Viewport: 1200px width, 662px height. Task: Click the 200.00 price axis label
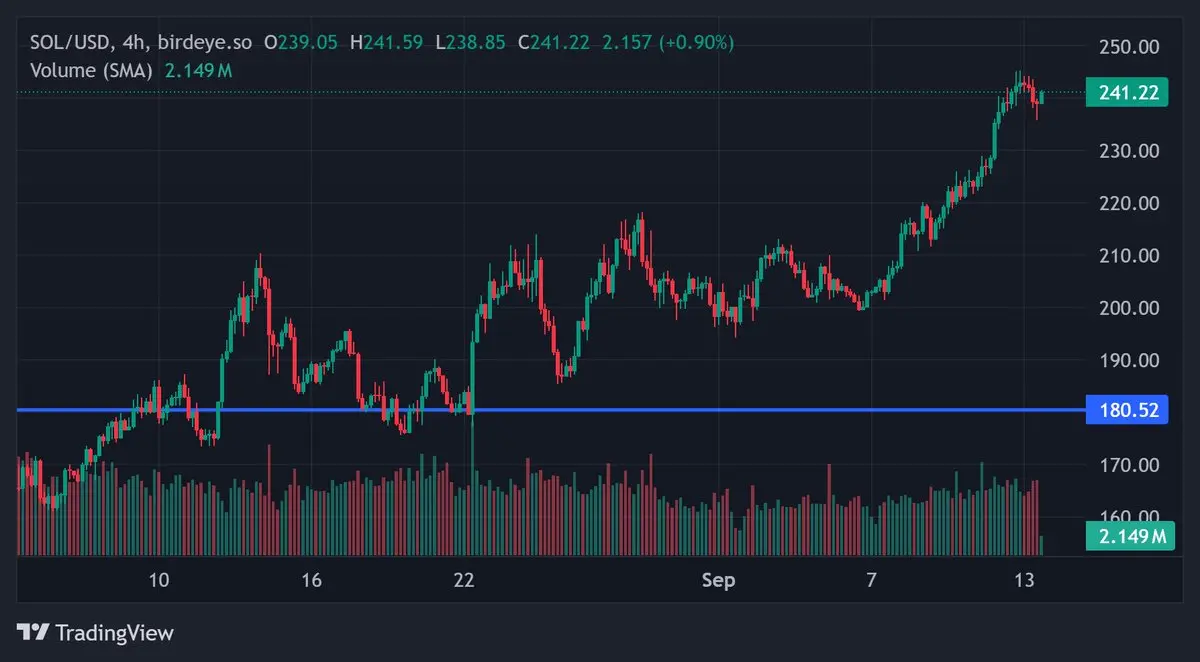pos(1128,308)
